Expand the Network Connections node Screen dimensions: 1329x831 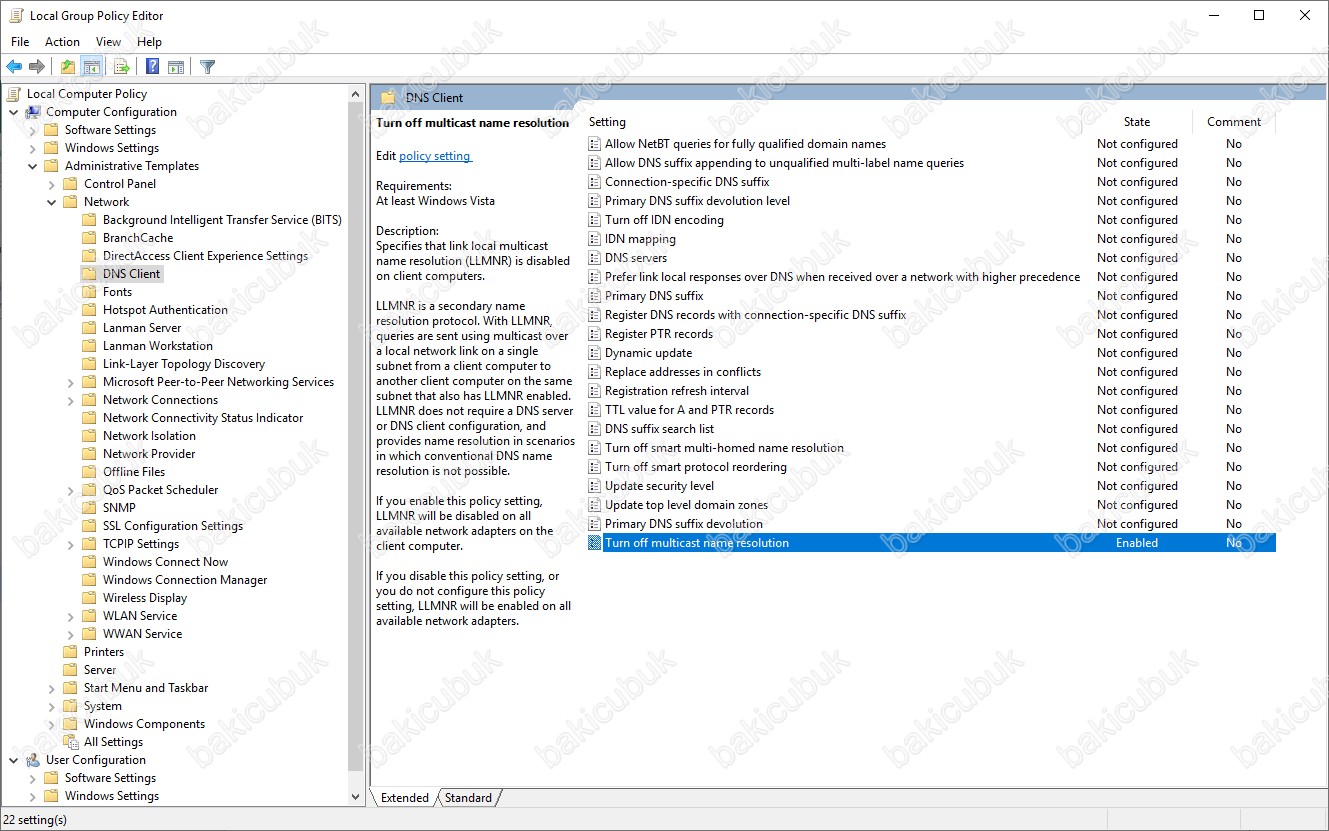coord(71,400)
